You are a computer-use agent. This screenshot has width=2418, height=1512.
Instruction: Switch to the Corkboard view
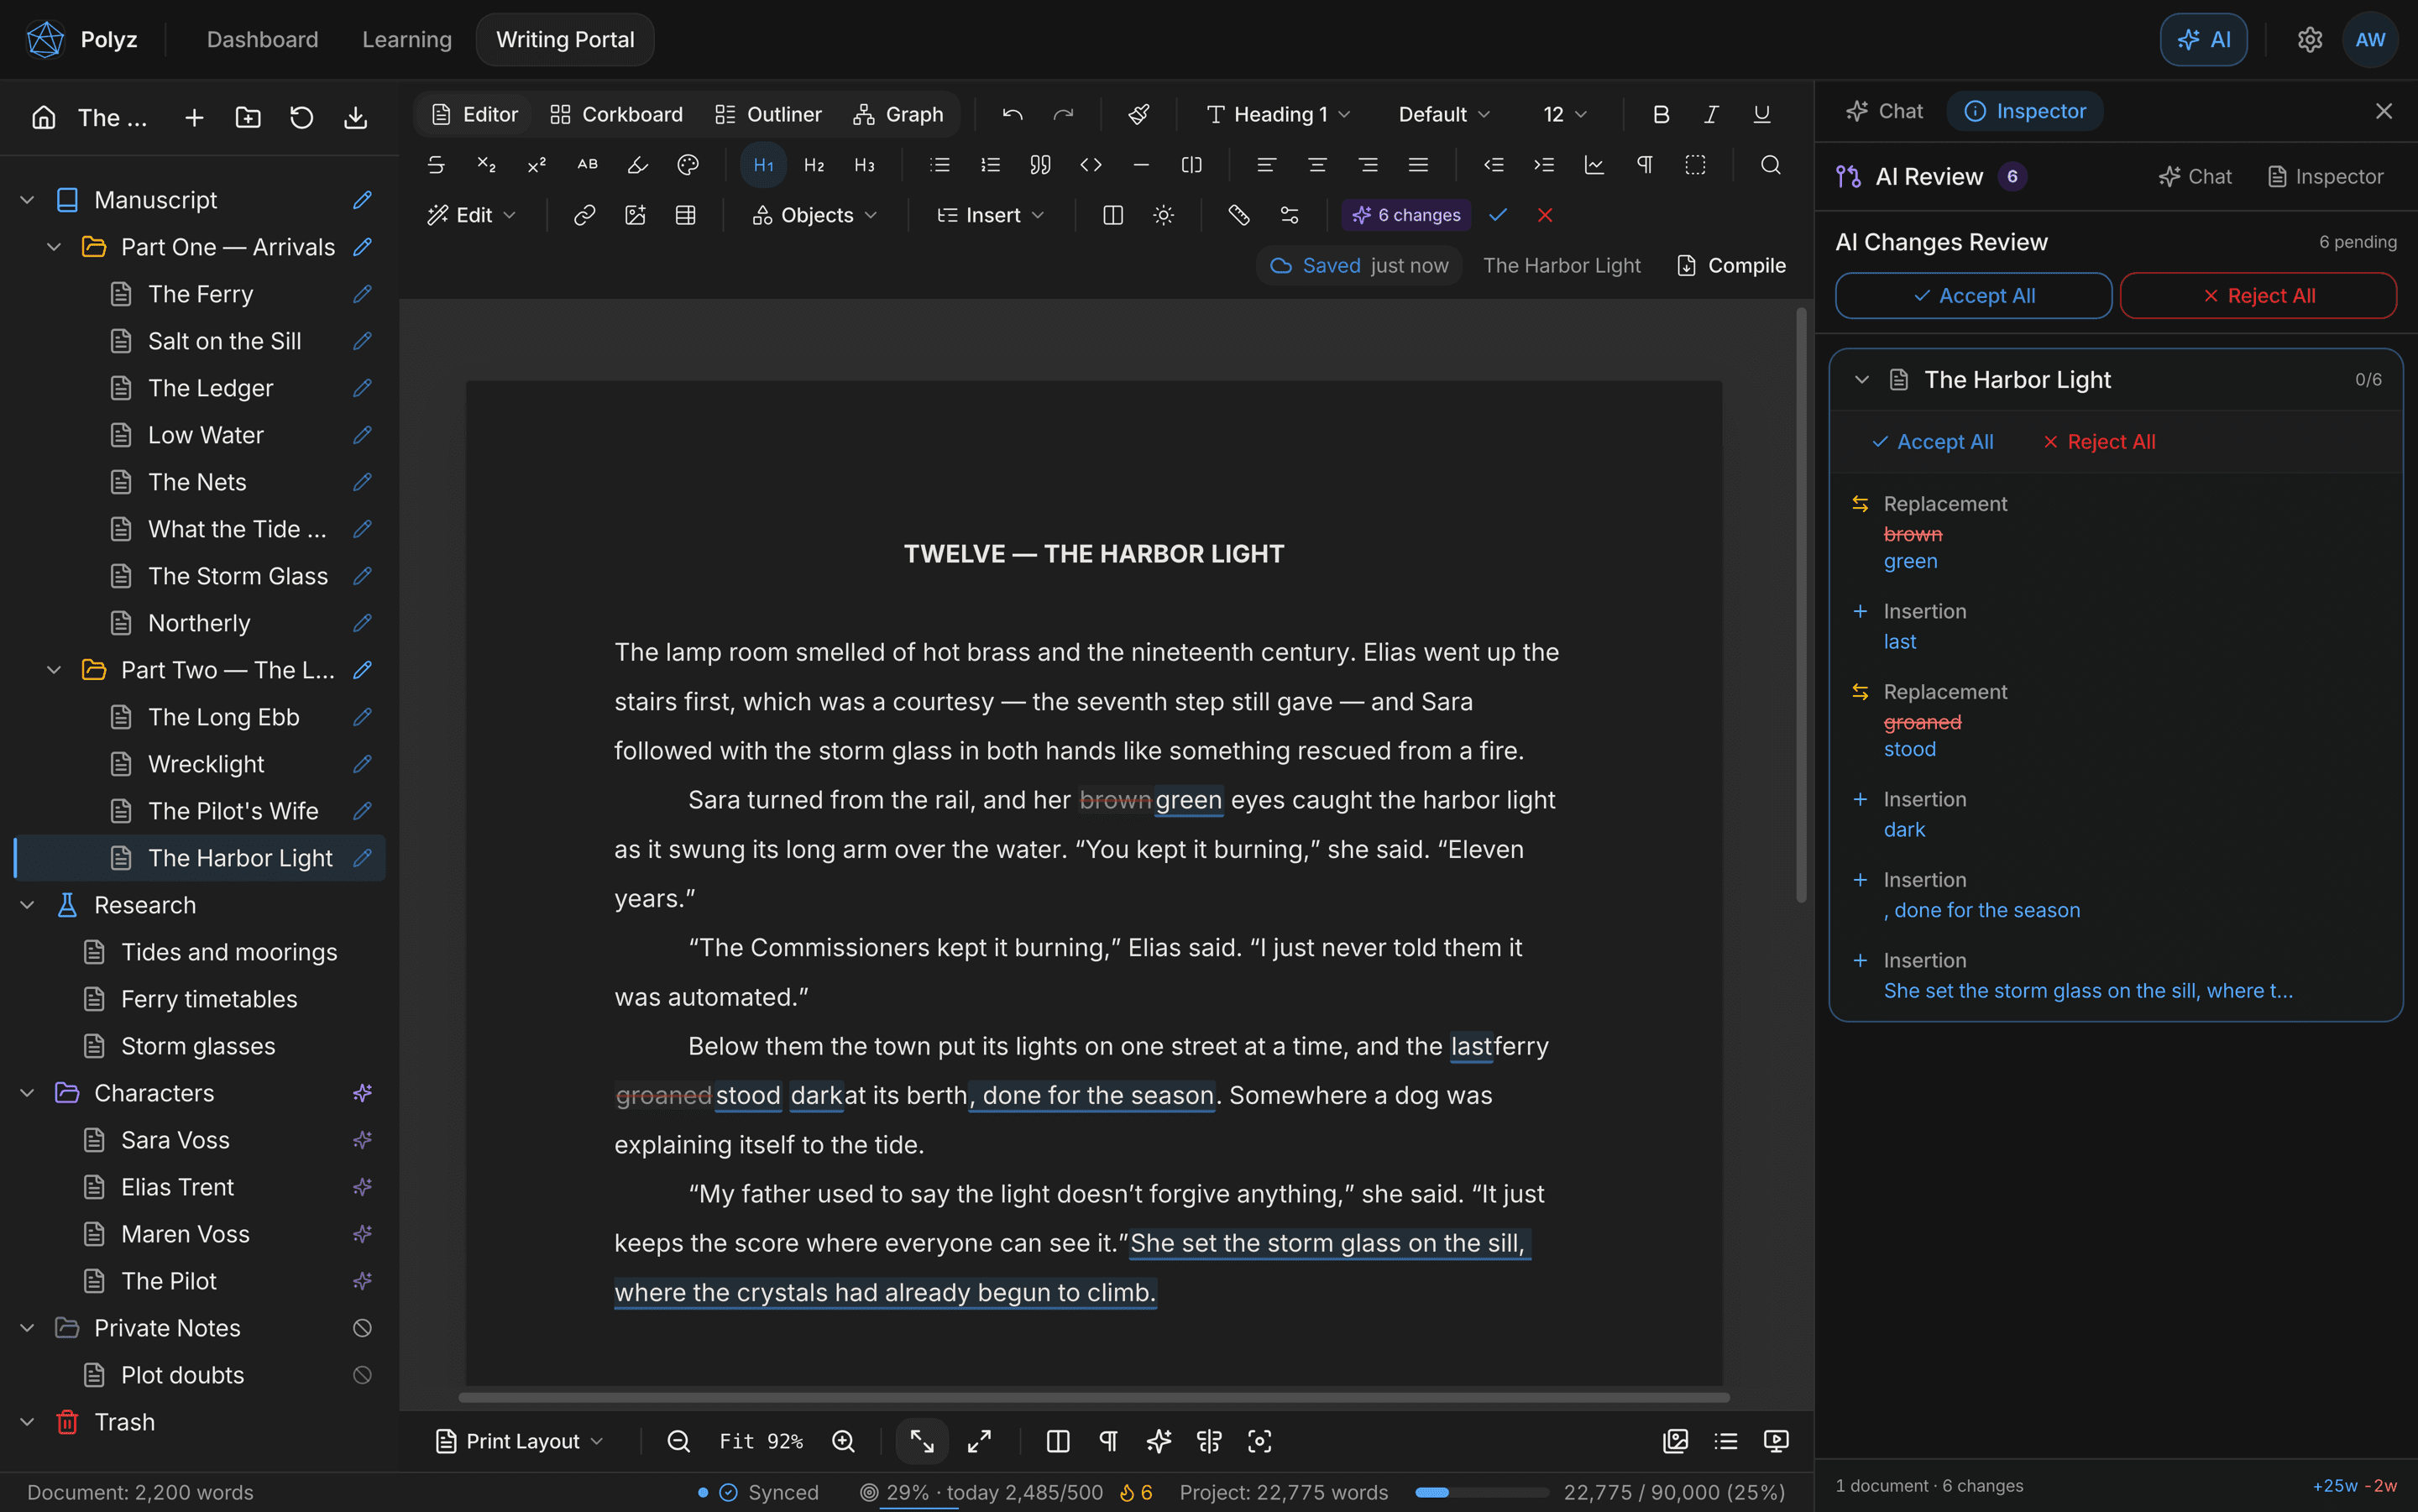617,114
